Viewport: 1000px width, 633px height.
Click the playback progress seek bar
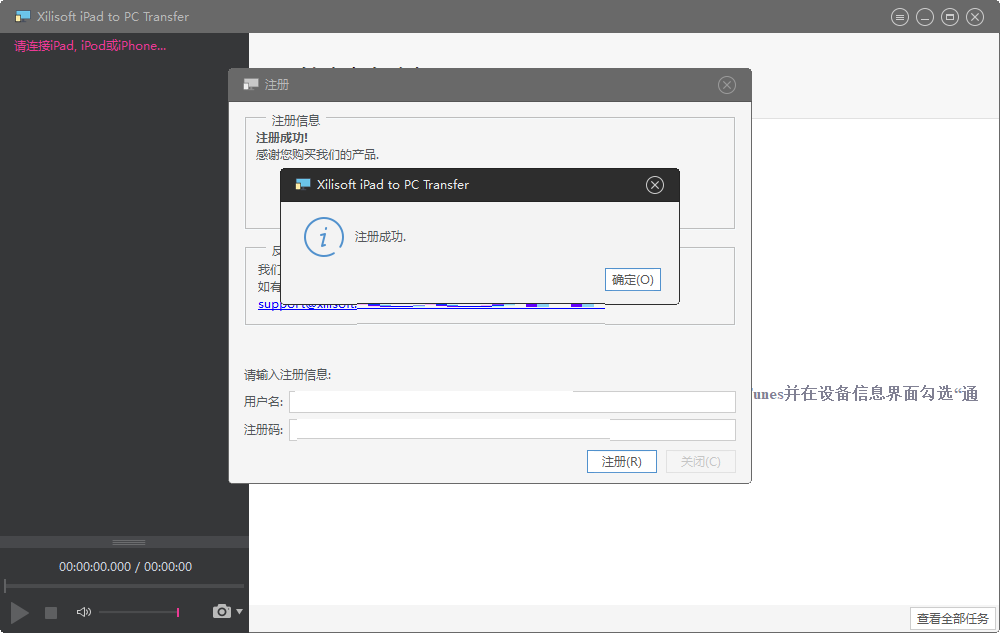[x=124, y=585]
